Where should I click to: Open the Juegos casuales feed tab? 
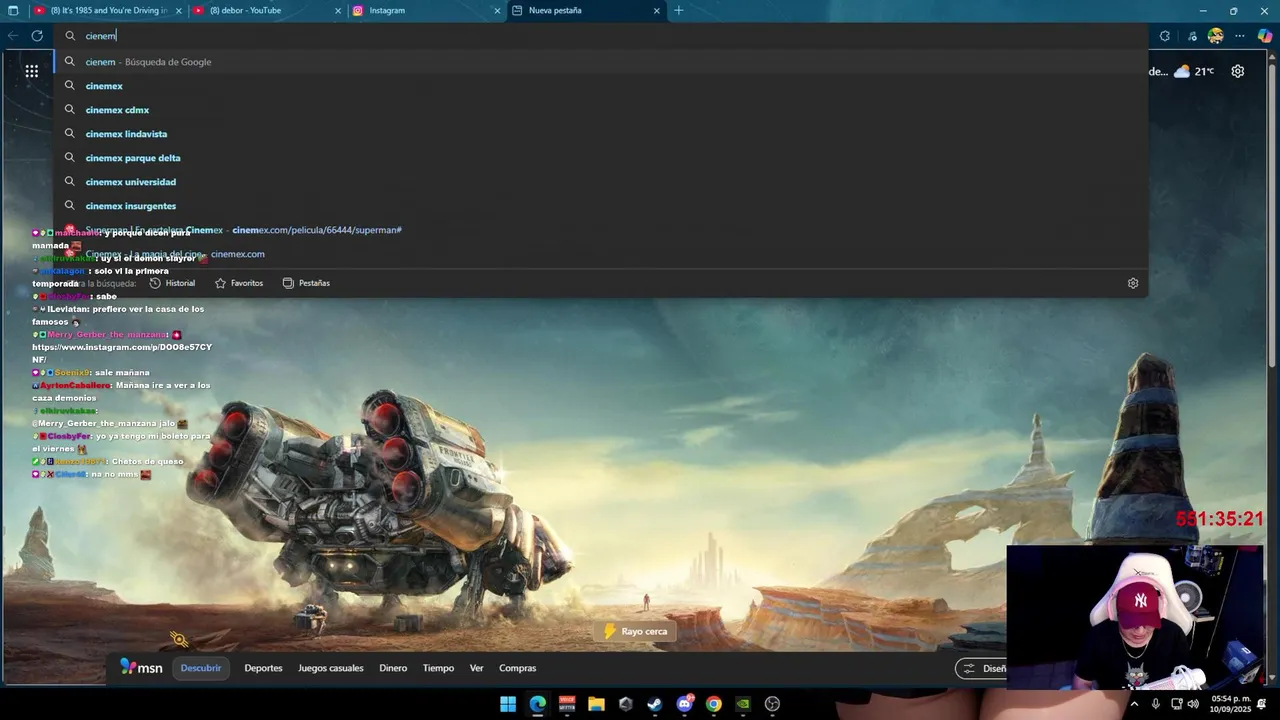(x=331, y=668)
